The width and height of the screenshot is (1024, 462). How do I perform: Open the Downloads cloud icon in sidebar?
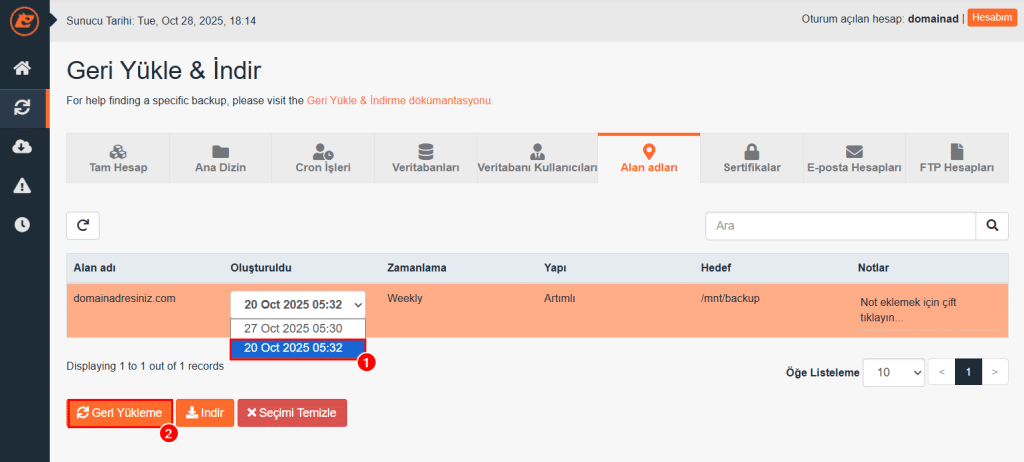coord(22,147)
